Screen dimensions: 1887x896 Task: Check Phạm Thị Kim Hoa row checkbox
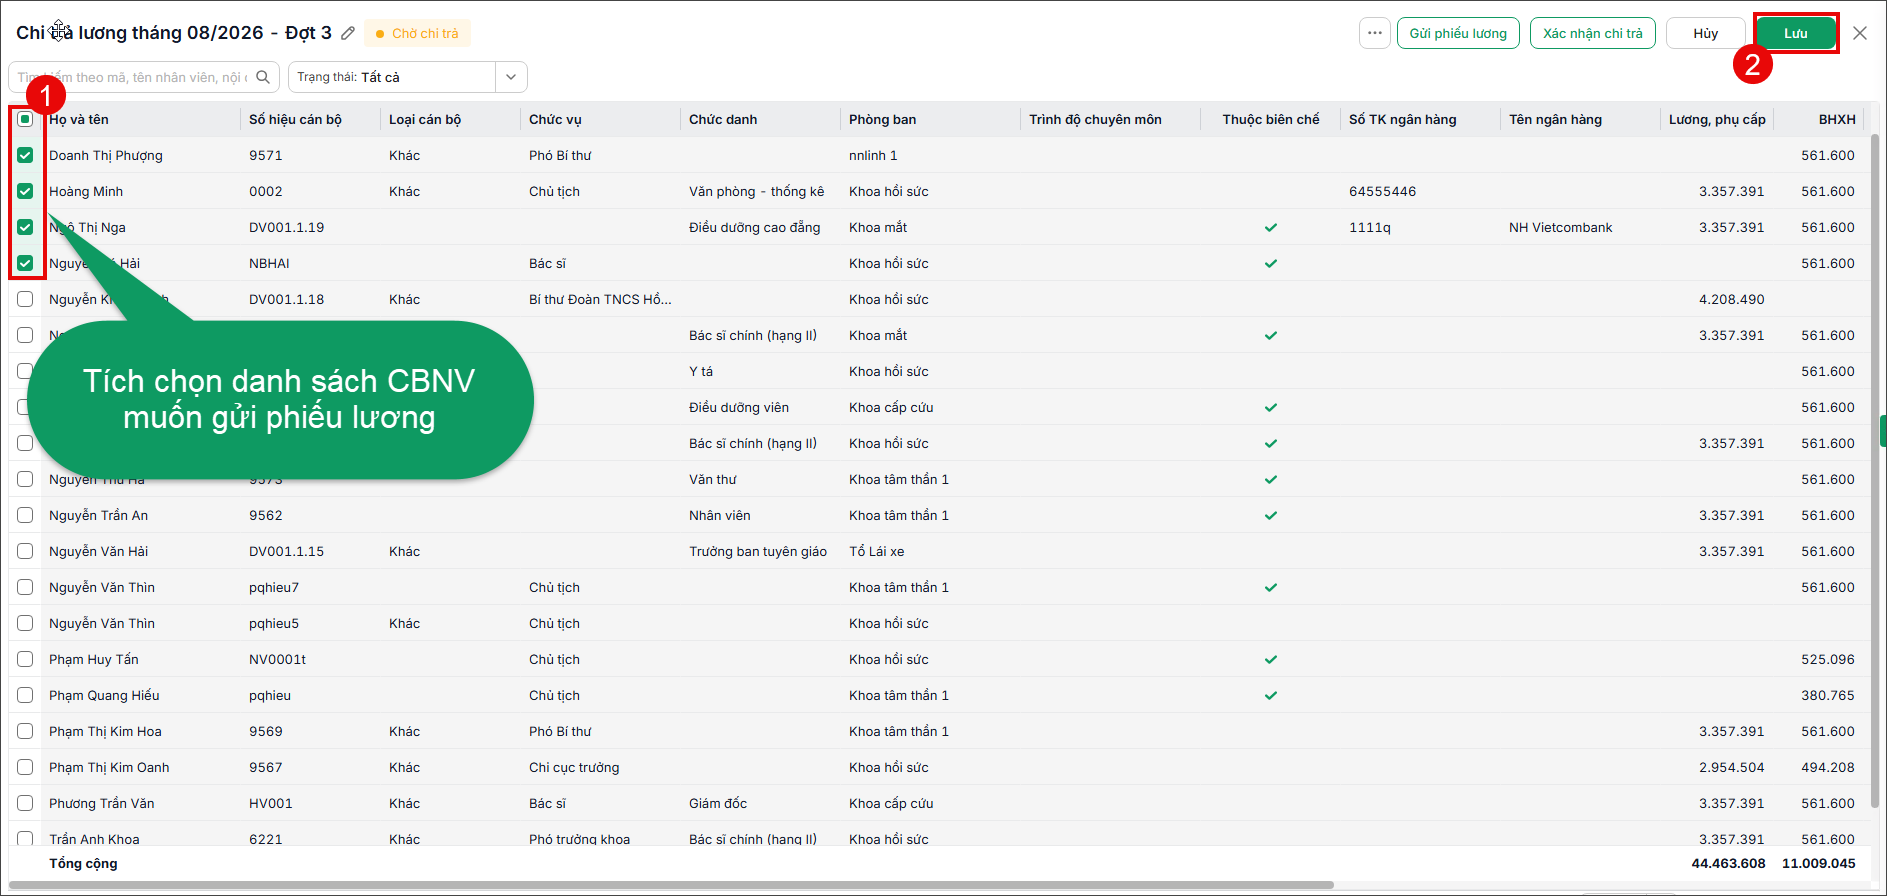(25, 731)
